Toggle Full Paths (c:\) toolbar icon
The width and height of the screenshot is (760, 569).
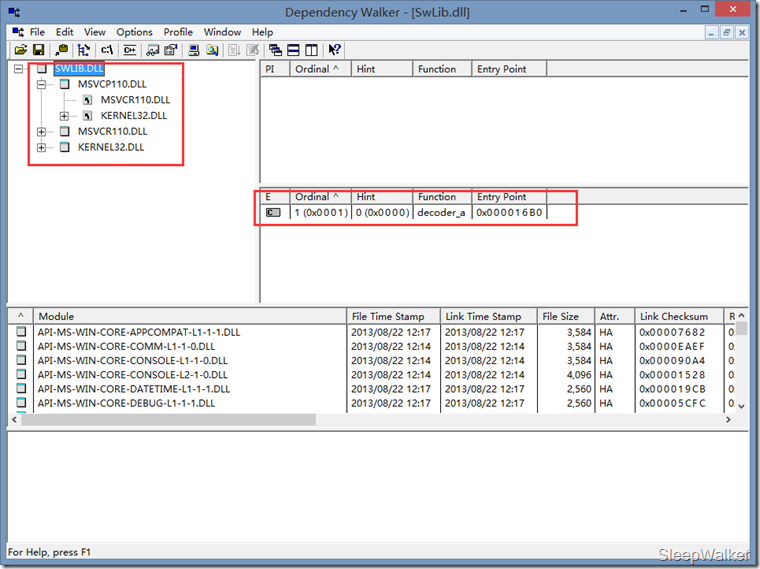click(x=107, y=50)
